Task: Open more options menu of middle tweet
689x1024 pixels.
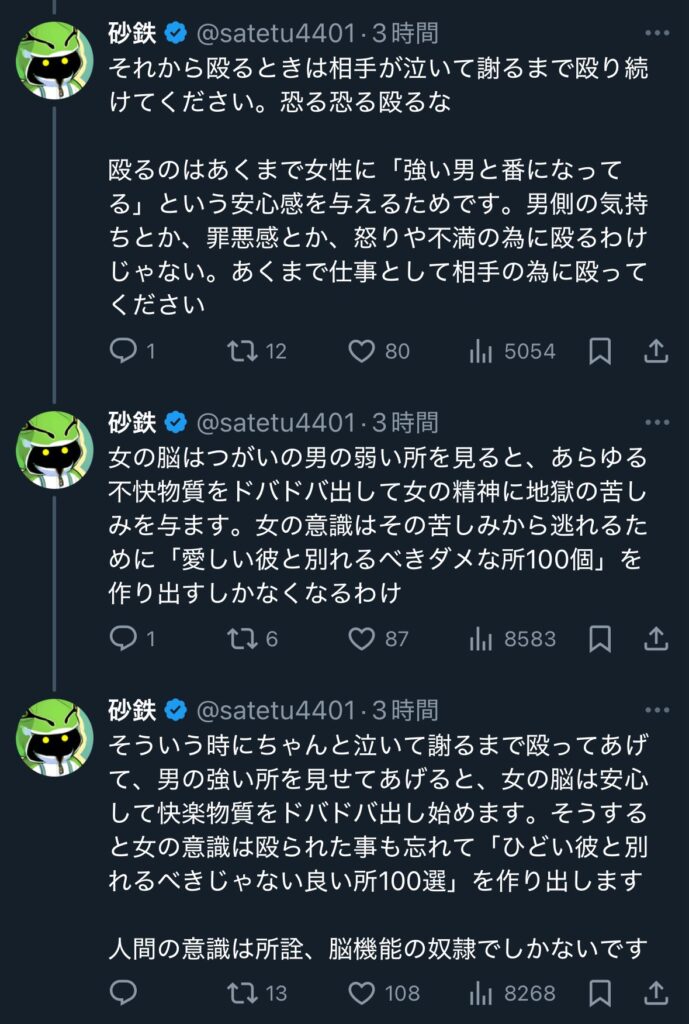Action: [x=657, y=422]
